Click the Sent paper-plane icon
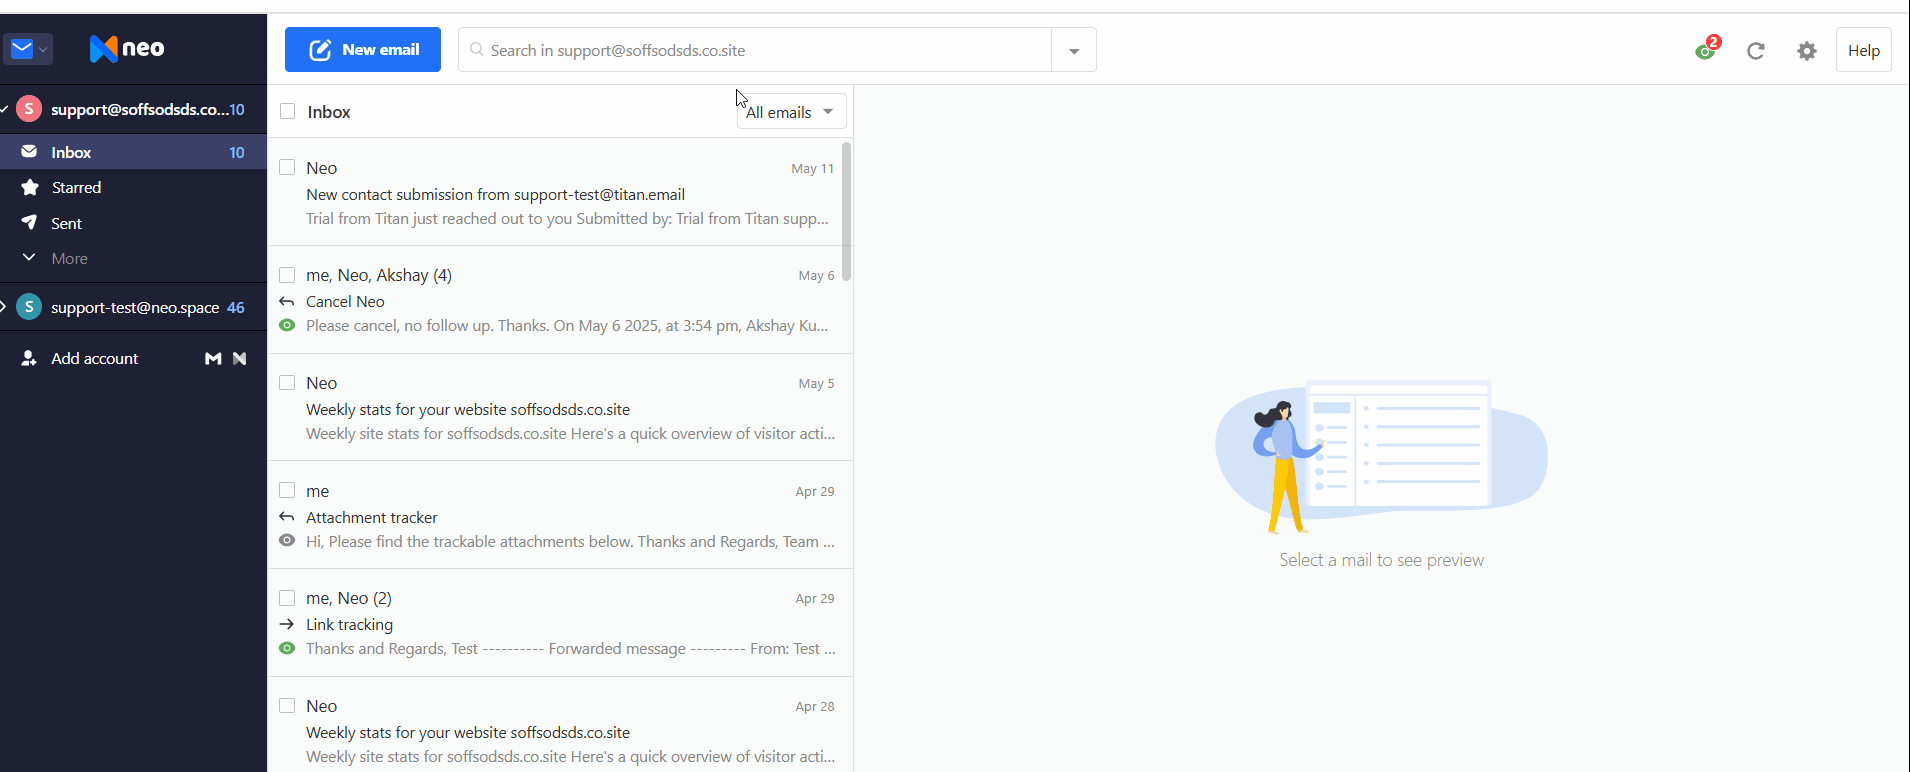The height and width of the screenshot is (772, 1910). [29, 222]
